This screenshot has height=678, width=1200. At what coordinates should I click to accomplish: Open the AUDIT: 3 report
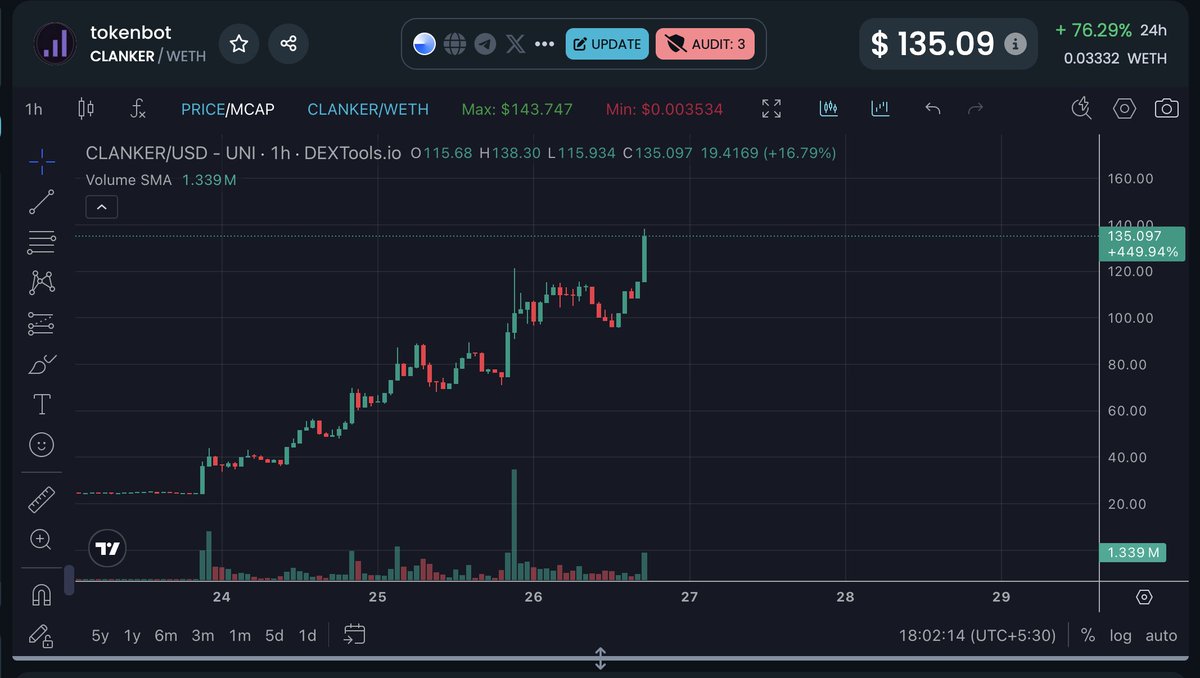[705, 43]
